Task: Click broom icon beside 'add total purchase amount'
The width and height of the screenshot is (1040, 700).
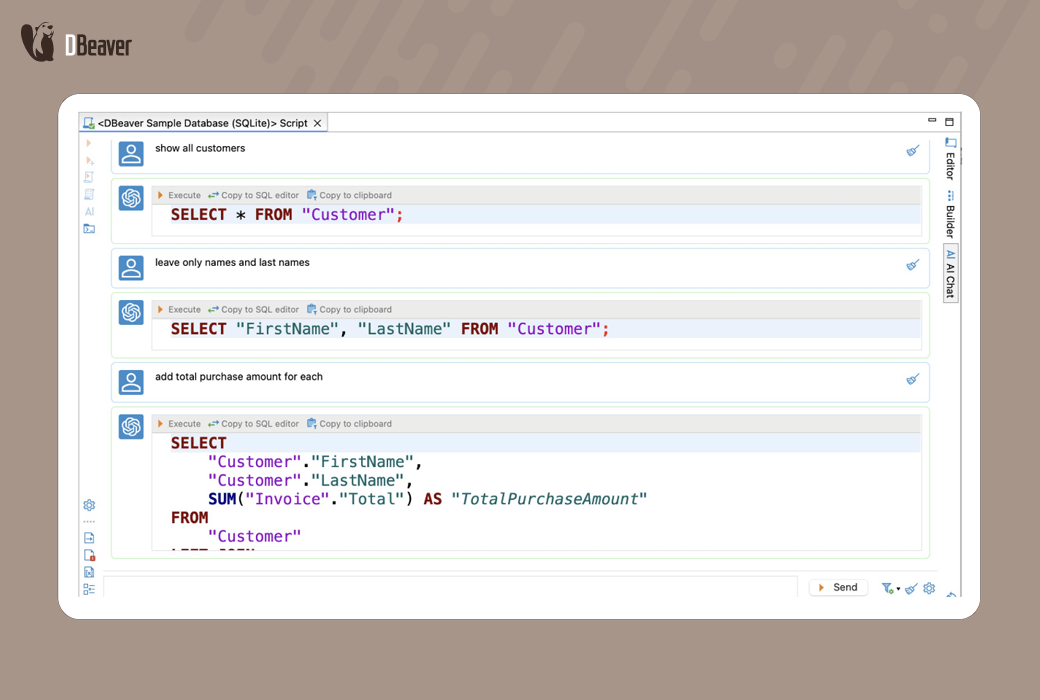Action: (x=912, y=380)
